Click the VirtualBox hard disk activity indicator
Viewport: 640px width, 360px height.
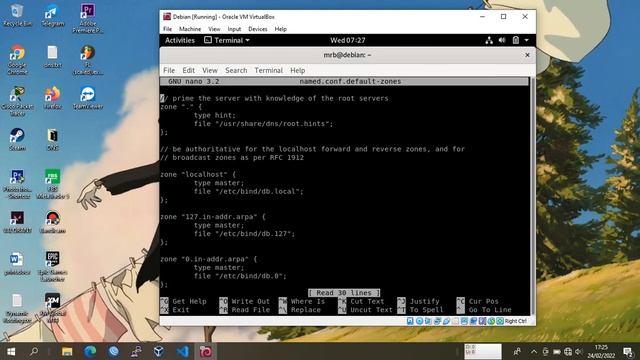point(410,321)
